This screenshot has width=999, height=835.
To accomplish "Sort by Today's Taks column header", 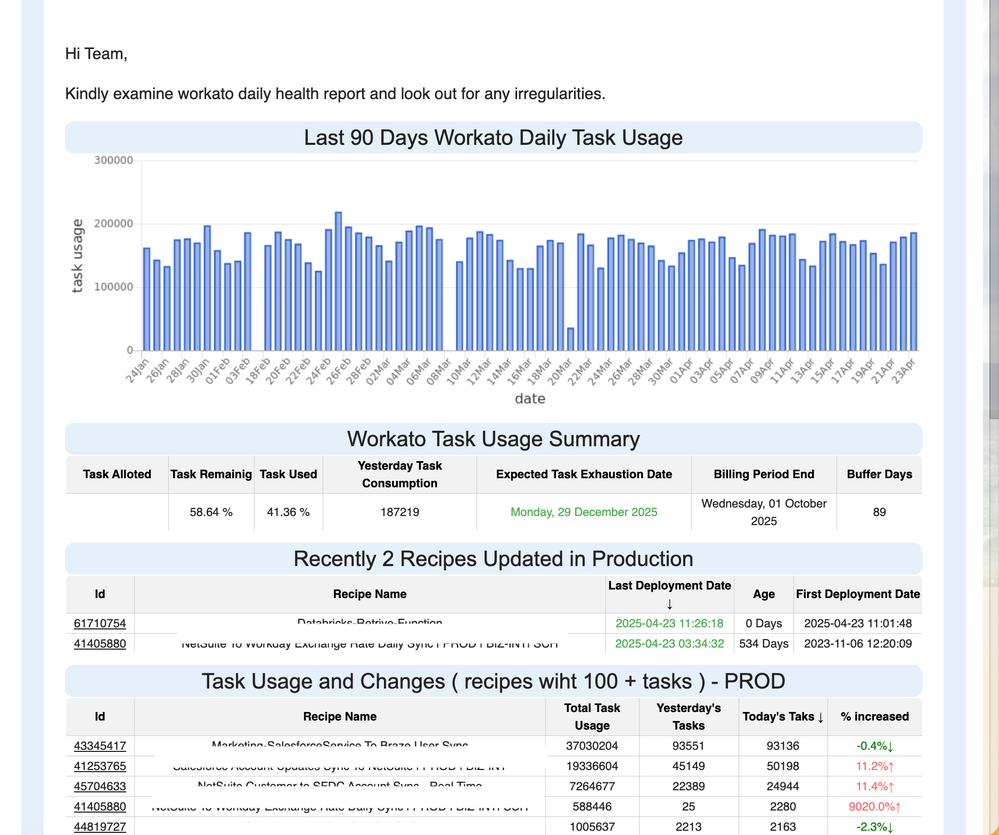I will pyautogui.click(x=783, y=716).
